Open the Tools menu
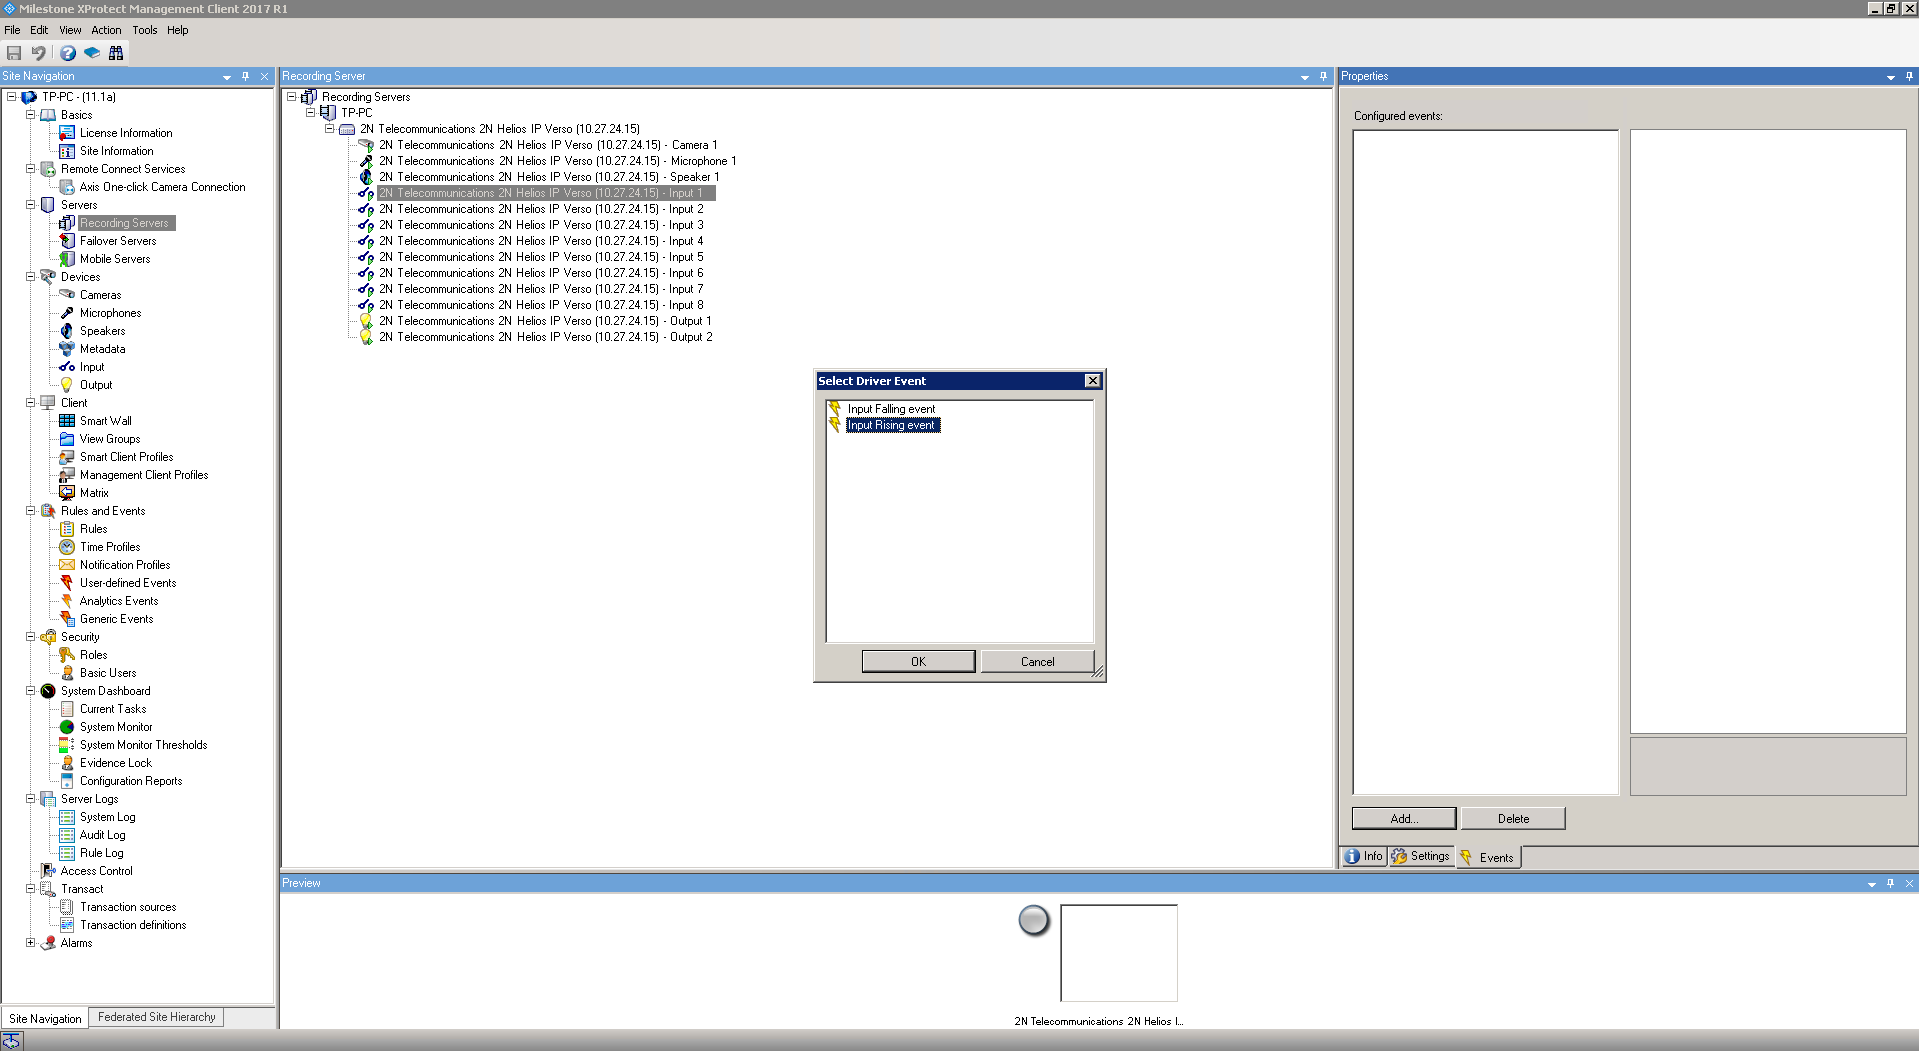The height and width of the screenshot is (1051, 1919). point(144,30)
